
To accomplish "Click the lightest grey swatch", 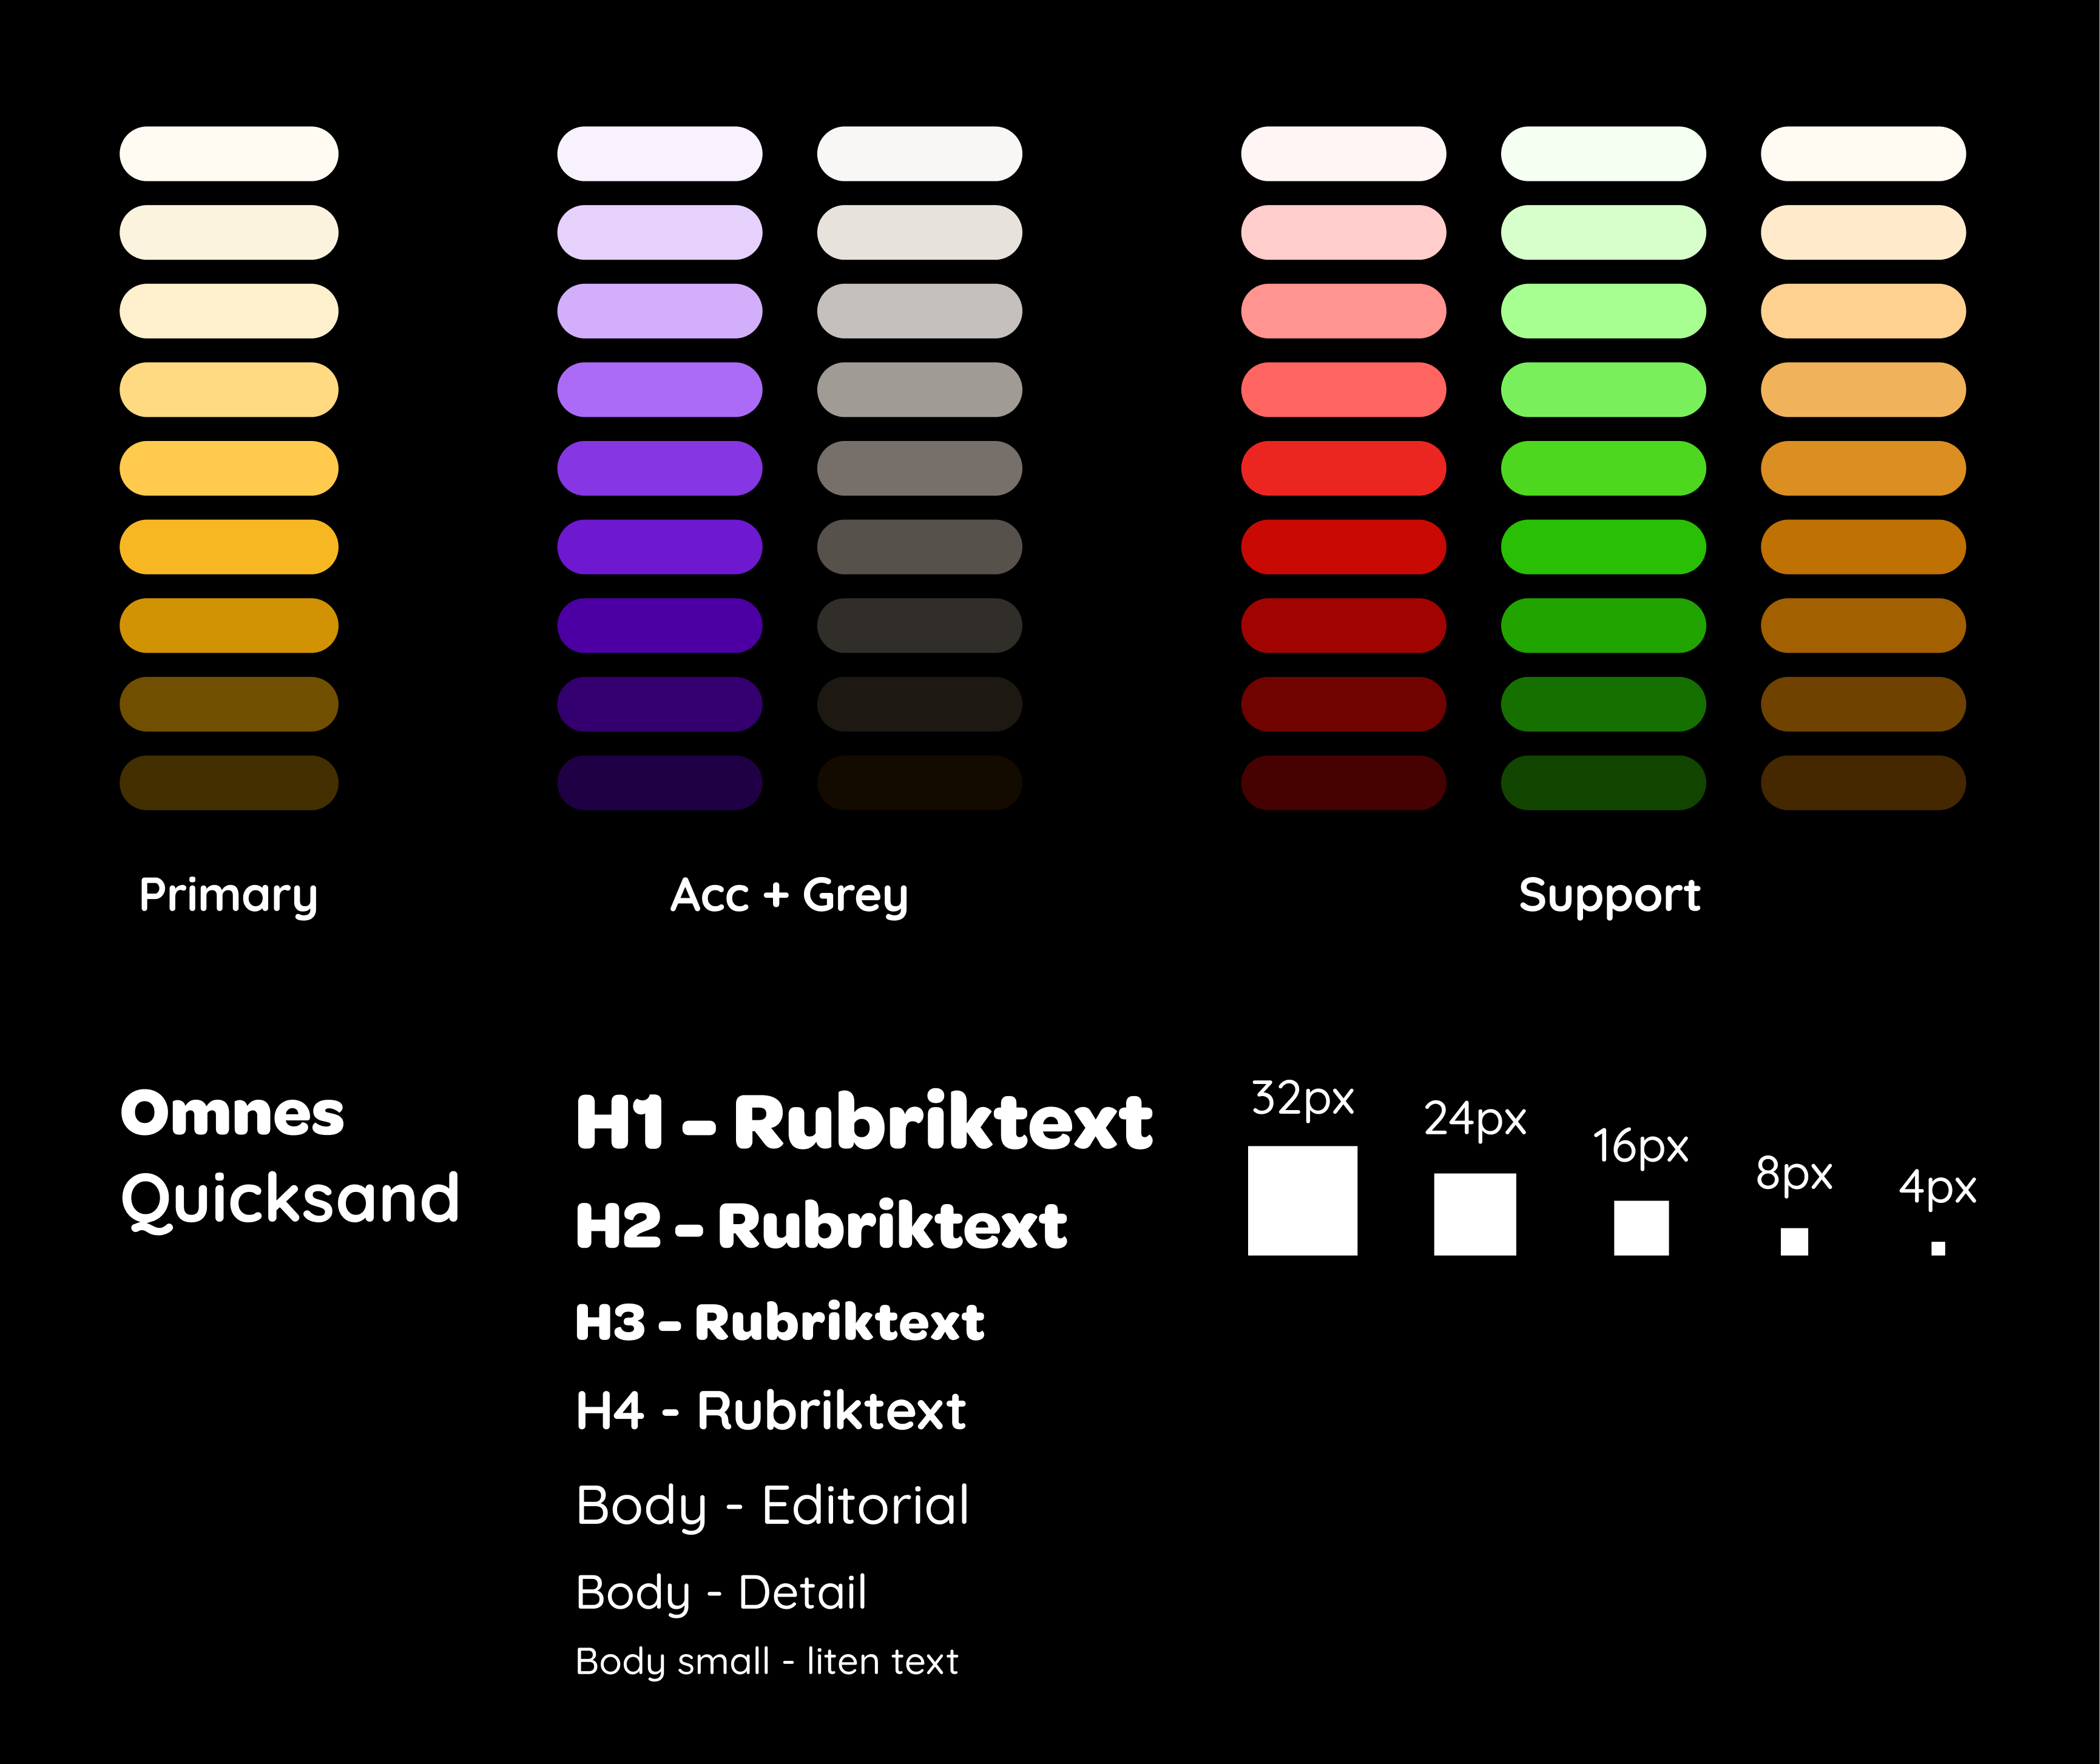I will pos(919,154).
